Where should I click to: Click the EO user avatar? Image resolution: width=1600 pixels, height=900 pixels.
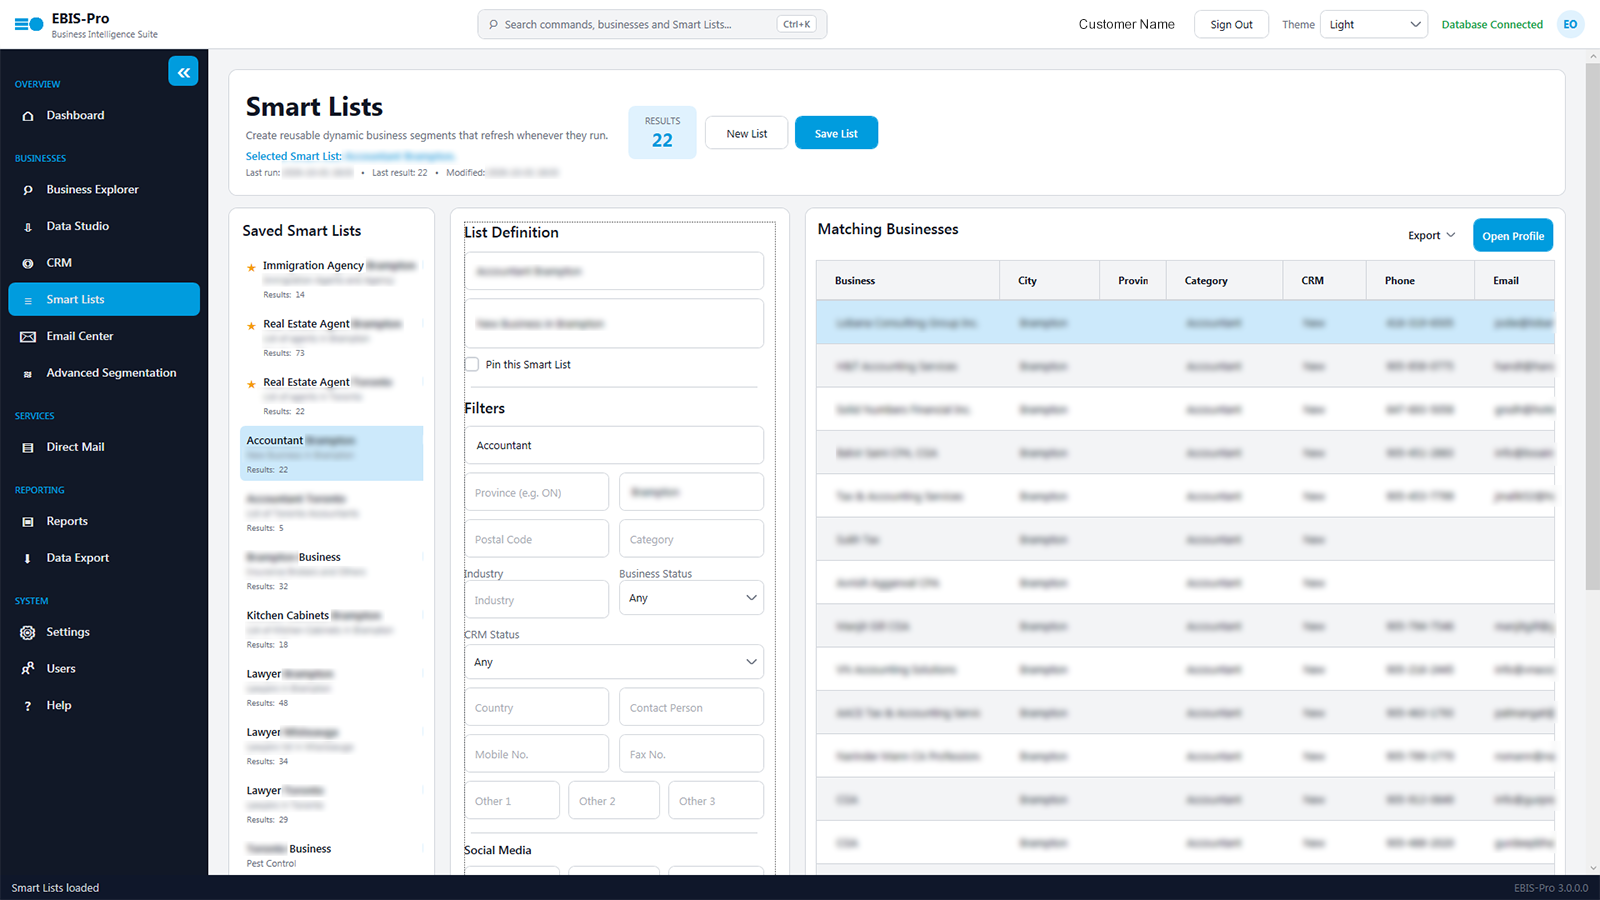pos(1570,25)
